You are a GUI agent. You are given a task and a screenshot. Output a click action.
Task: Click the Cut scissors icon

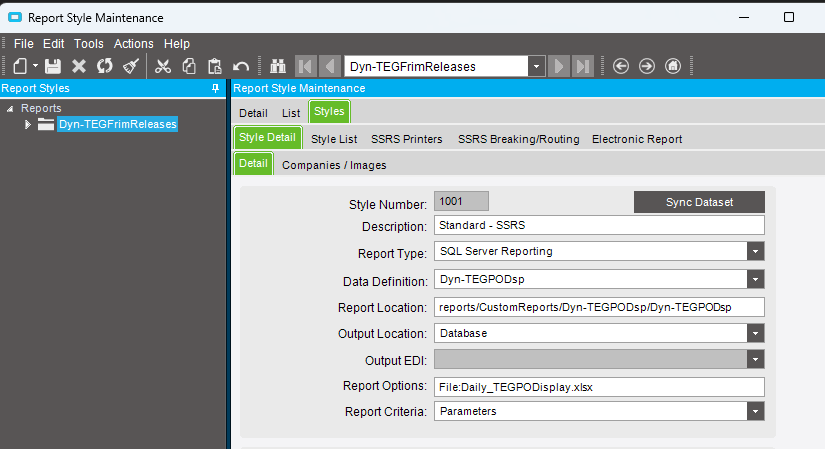click(x=163, y=66)
